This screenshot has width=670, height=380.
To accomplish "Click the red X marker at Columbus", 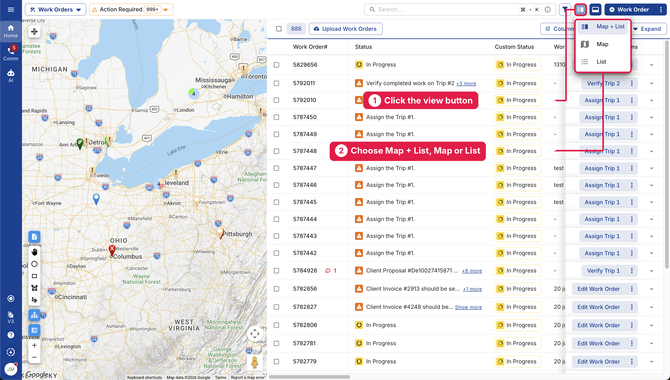I will [x=112, y=250].
